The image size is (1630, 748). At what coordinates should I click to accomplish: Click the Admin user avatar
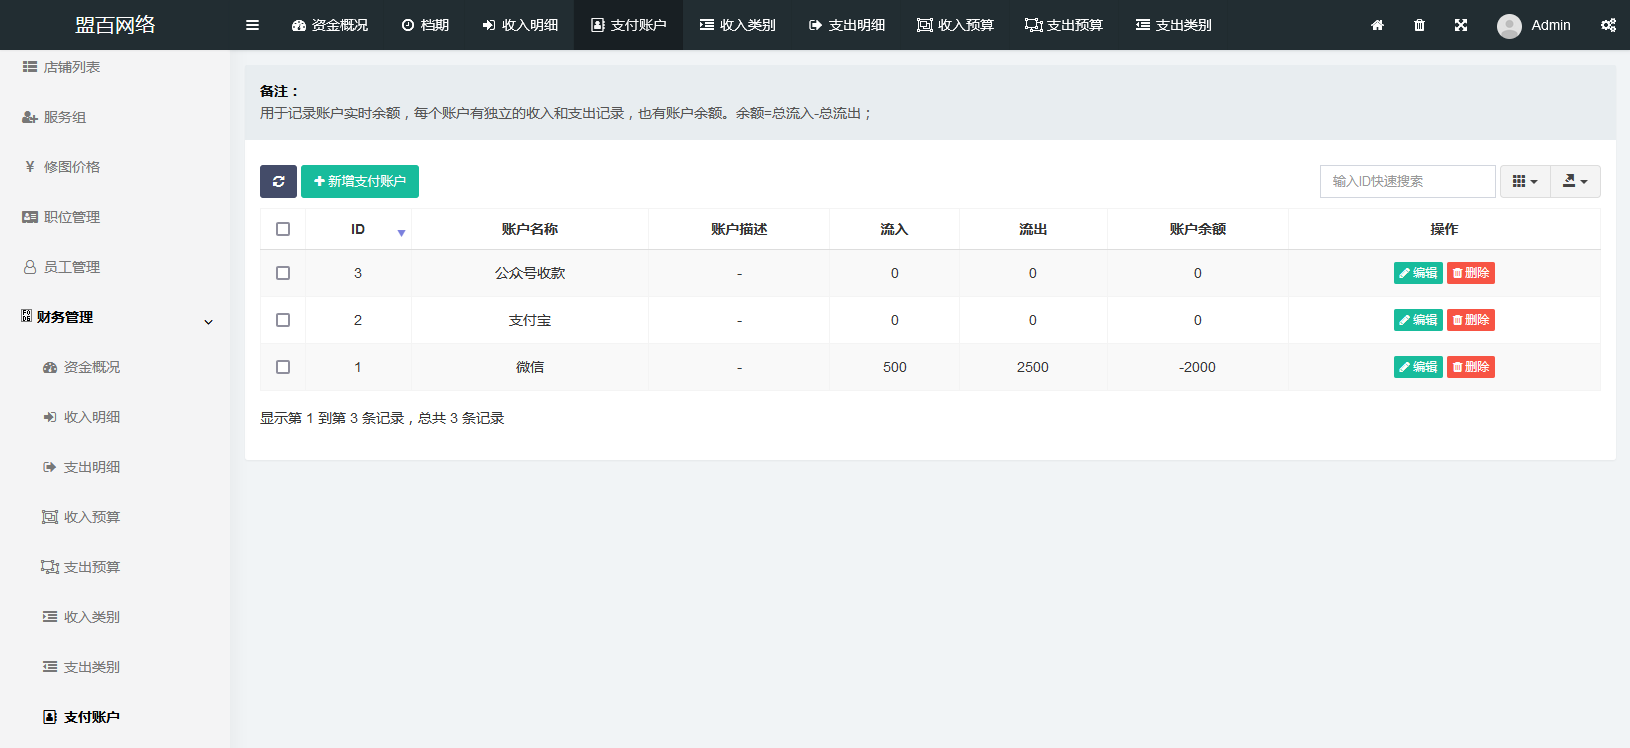pos(1509,26)
